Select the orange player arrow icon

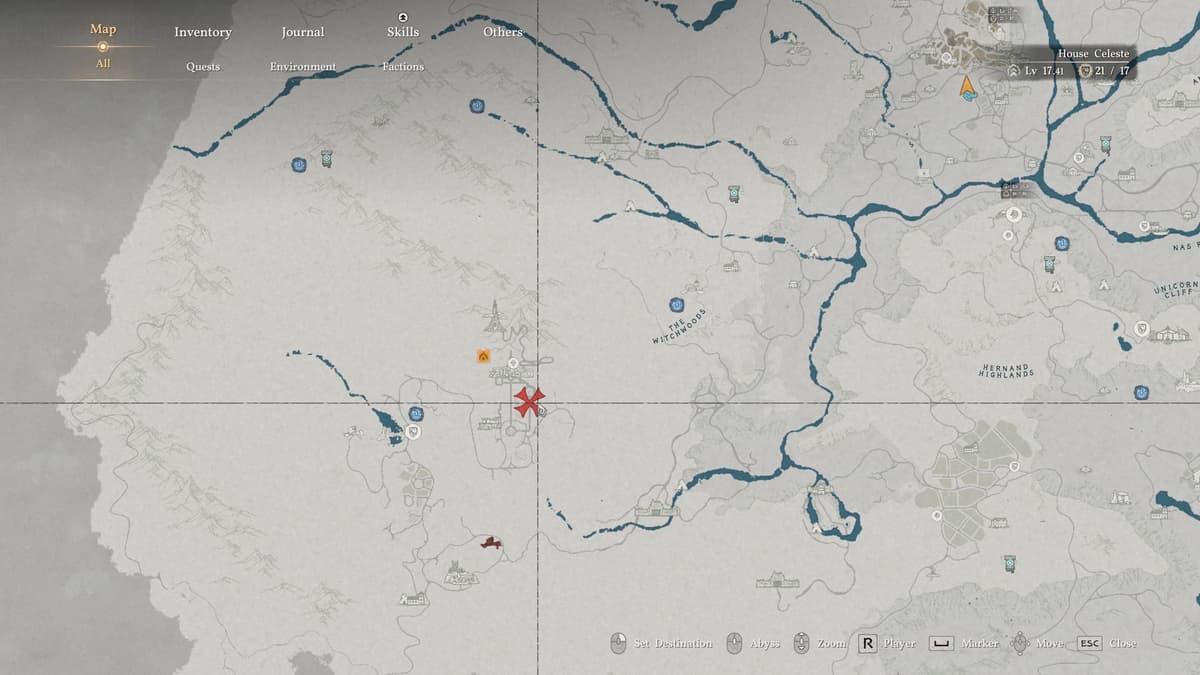[x=967, y=87]
